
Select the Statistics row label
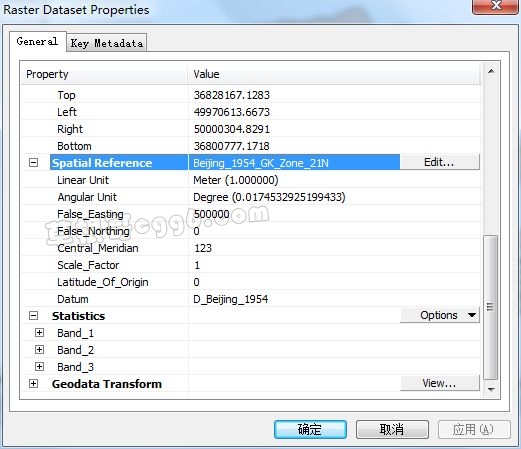[x=78, y=316]
